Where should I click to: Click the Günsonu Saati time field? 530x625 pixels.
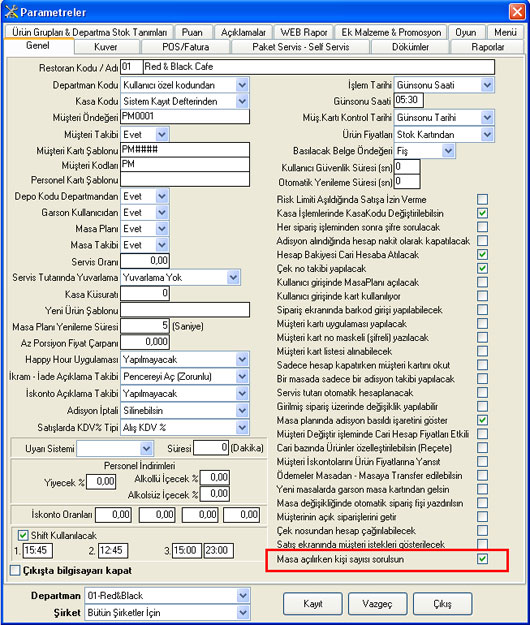408,100
